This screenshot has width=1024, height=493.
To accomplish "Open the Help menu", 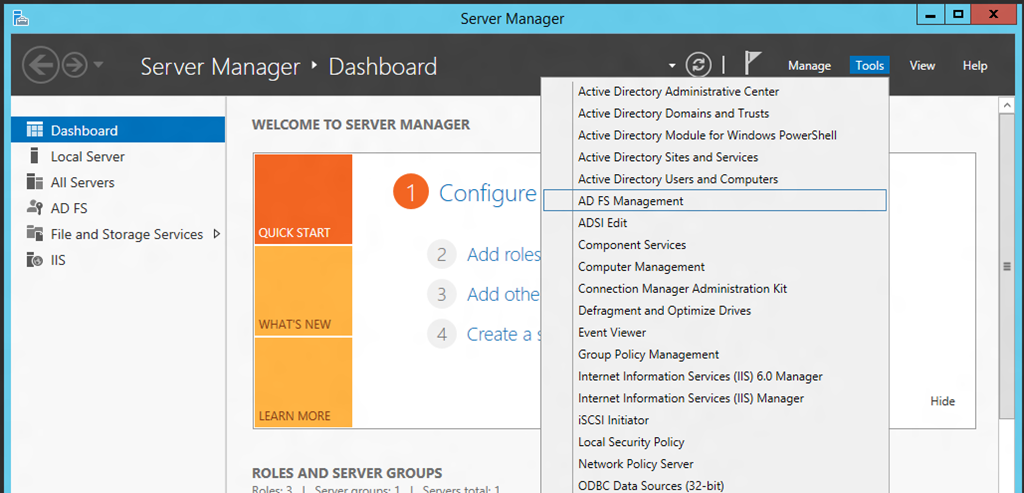I will pyautogui.click(x=974, y=66).
